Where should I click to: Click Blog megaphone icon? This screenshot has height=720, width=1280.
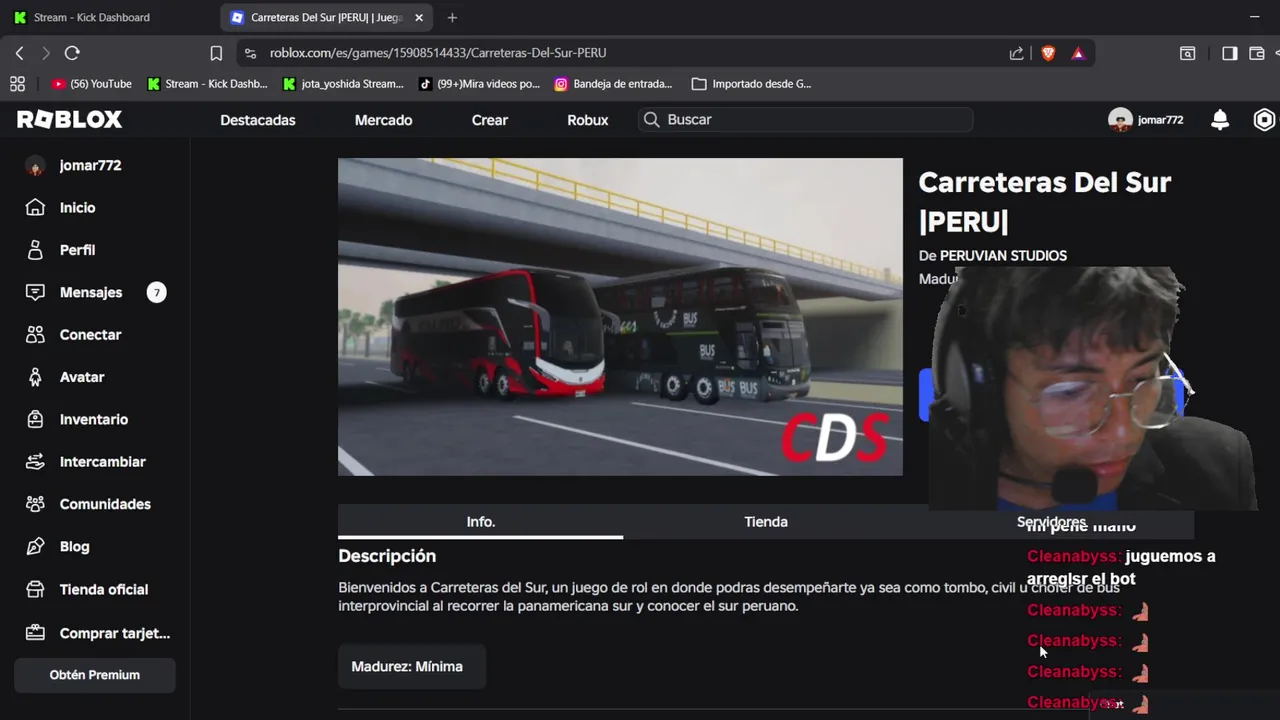35,547
